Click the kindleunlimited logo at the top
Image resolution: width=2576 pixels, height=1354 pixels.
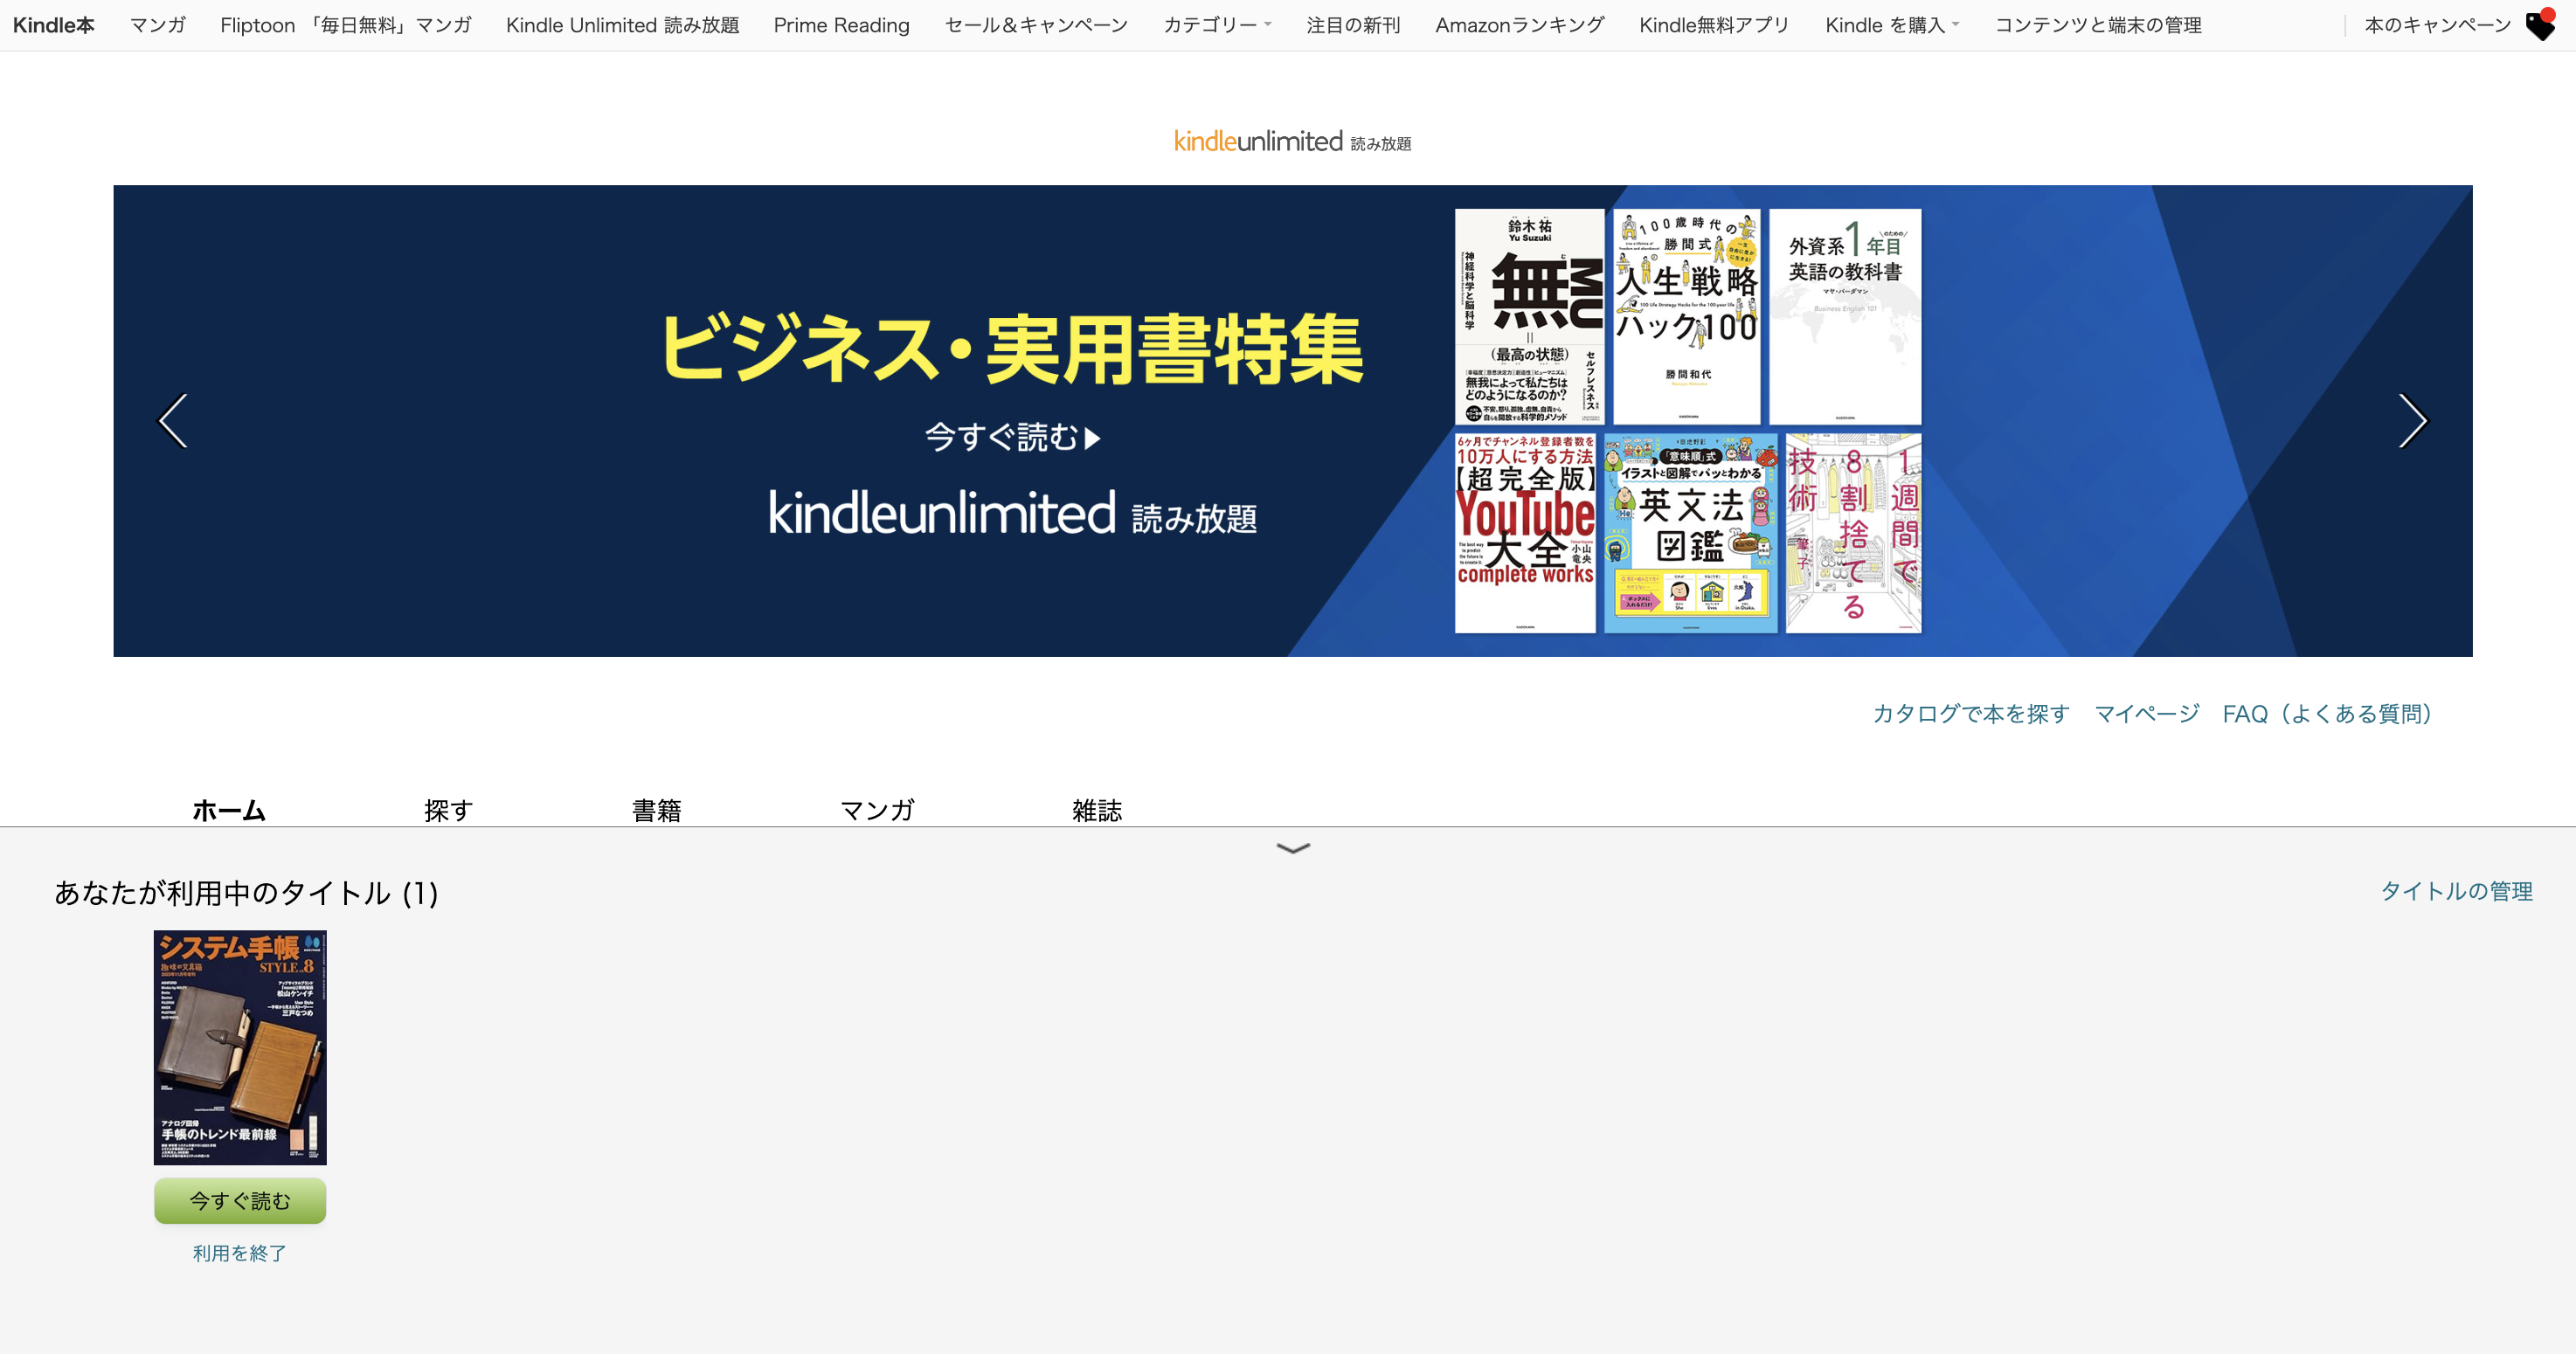[1292, 142]
